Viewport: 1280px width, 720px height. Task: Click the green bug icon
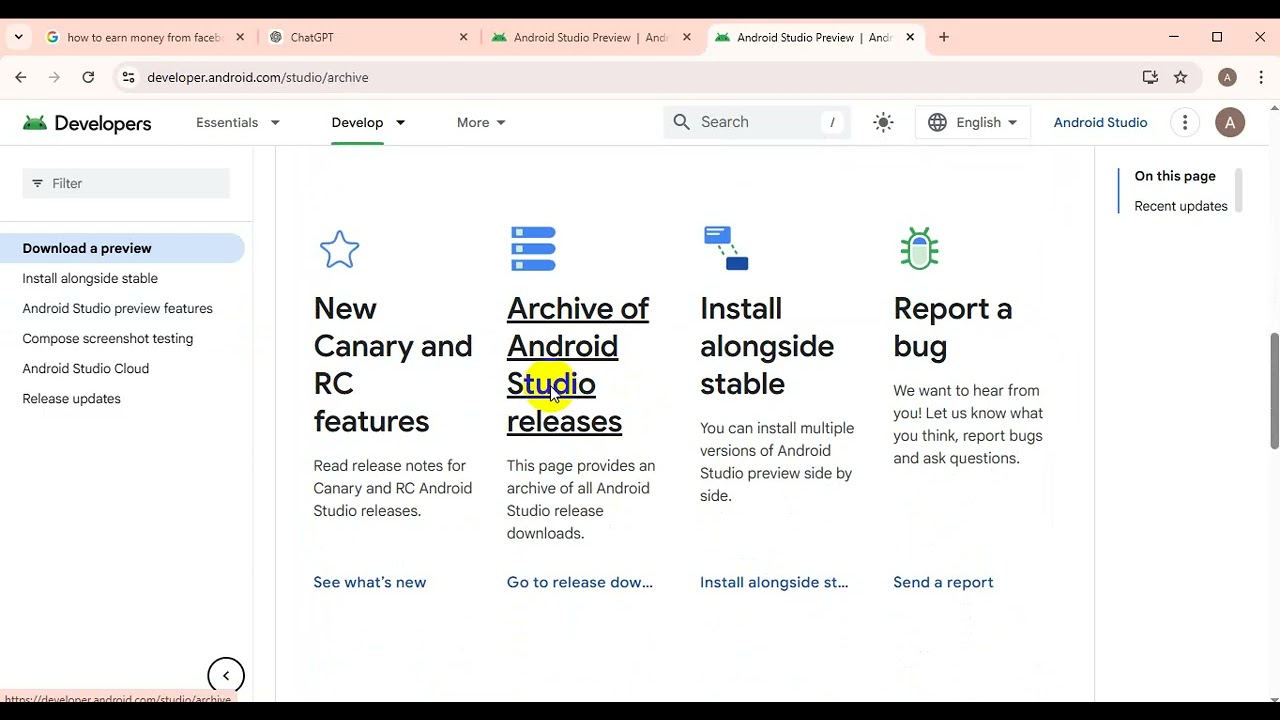point(919,248)
